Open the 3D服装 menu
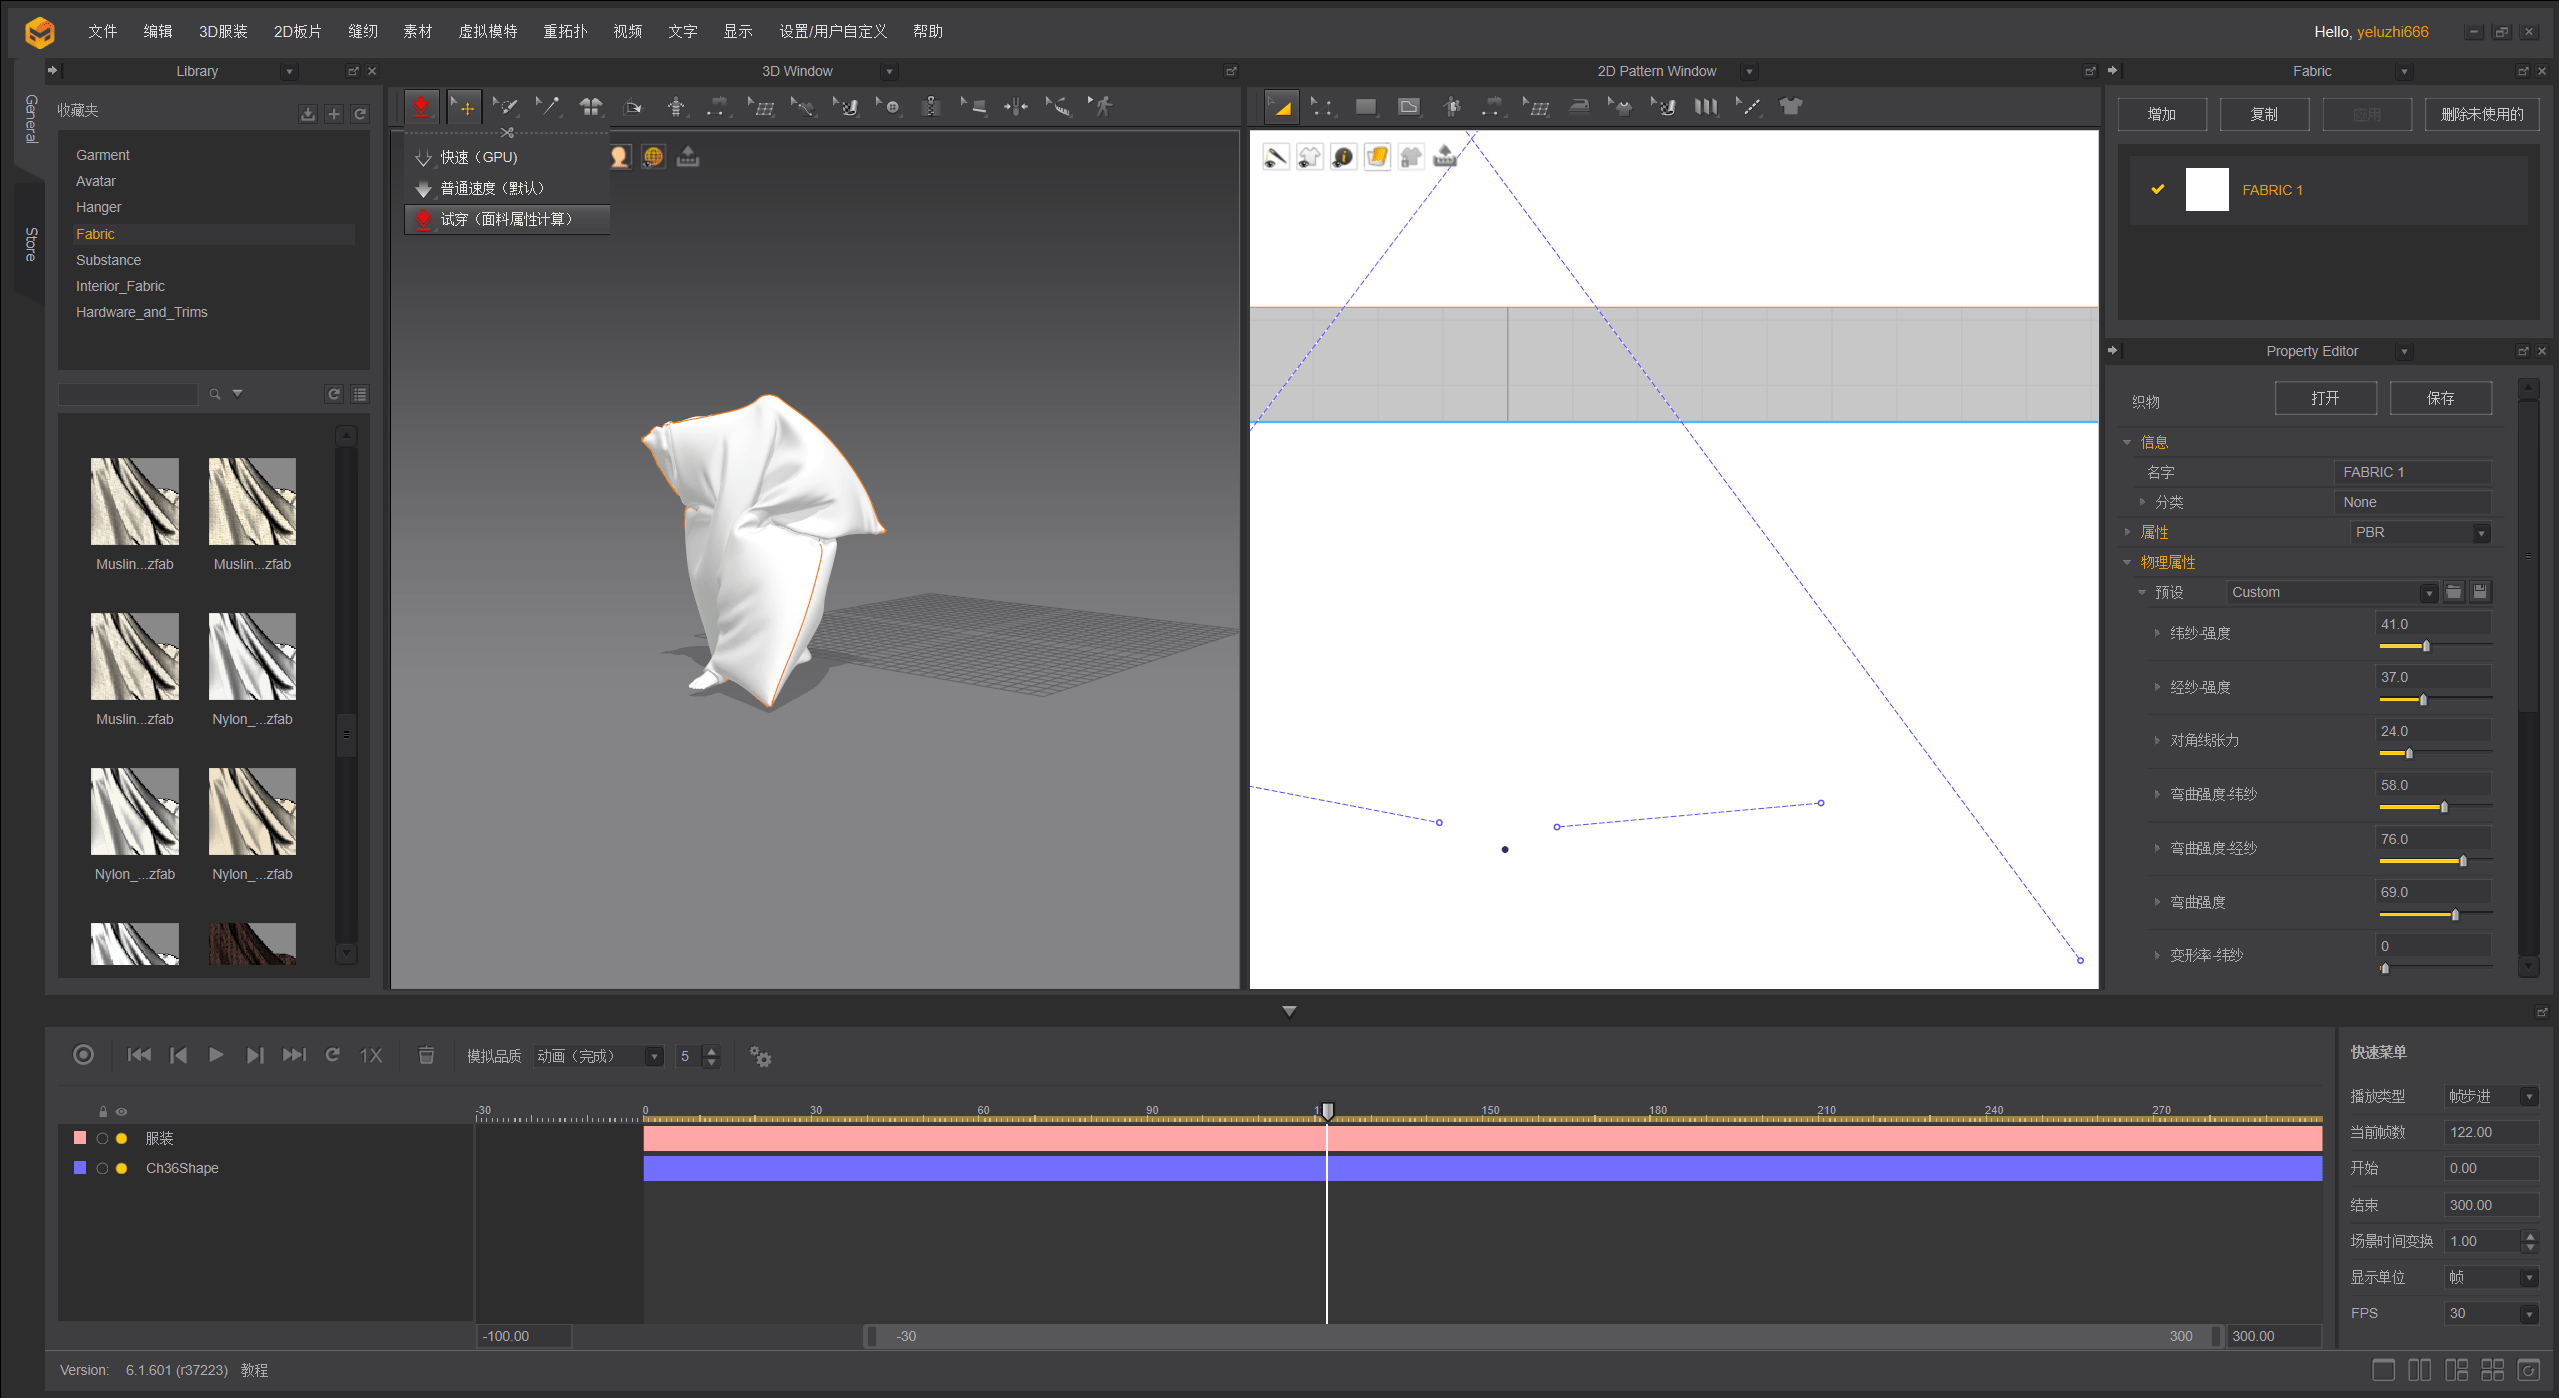This screenshot has width=2559, height=1398. 223,31
